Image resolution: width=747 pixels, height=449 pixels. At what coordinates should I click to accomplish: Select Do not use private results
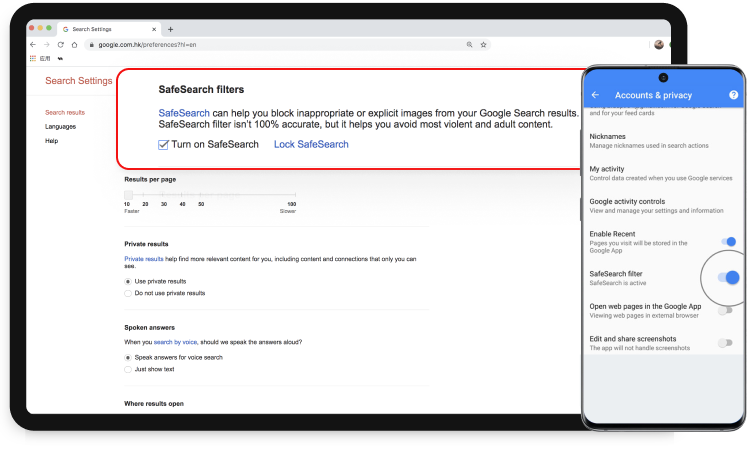tap(128, 293)
